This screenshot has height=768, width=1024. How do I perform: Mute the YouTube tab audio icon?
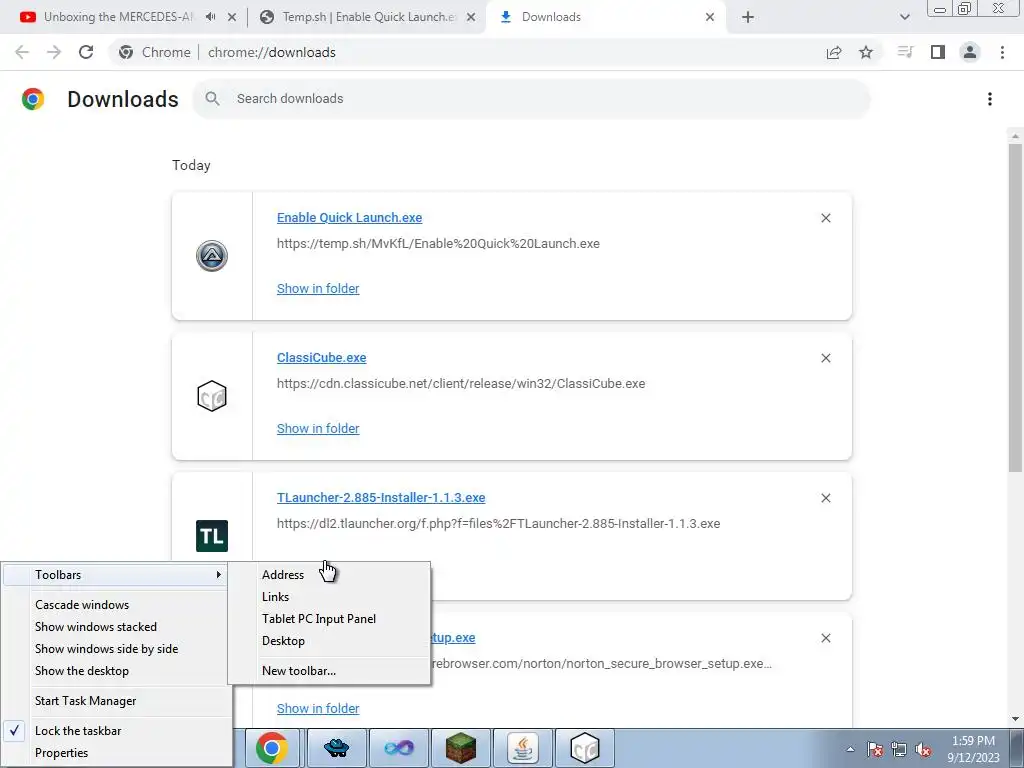pos(210,17)
